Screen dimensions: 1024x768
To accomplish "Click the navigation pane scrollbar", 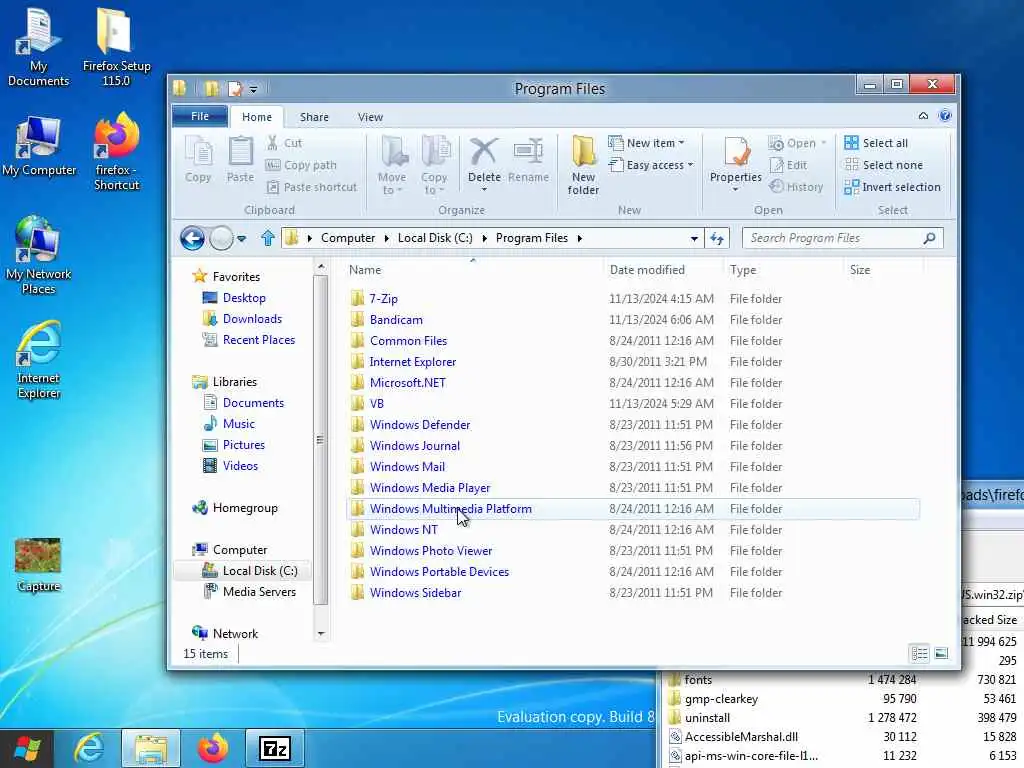I will coord(320,440).
